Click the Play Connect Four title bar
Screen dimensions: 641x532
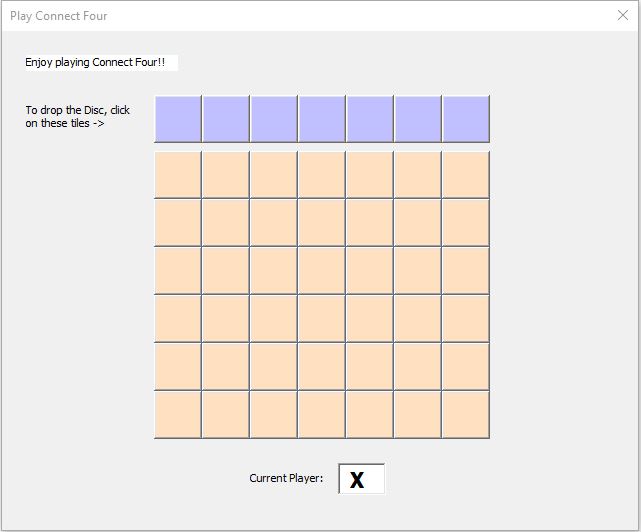click(x=300, y=16)
